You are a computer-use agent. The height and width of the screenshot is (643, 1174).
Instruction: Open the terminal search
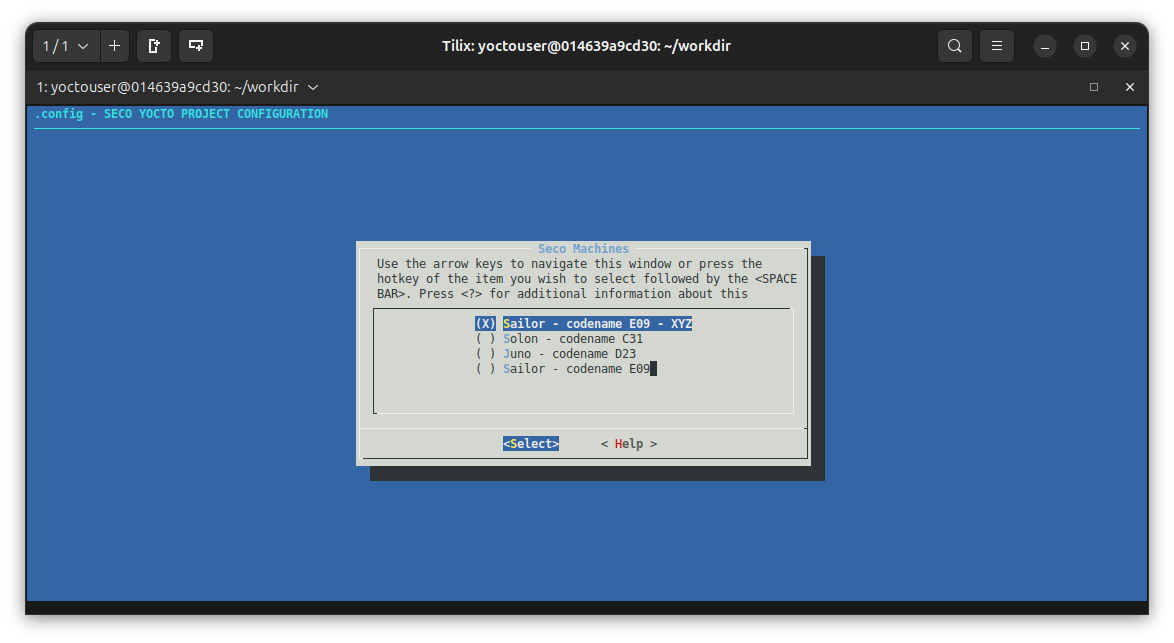pos(954,46)
